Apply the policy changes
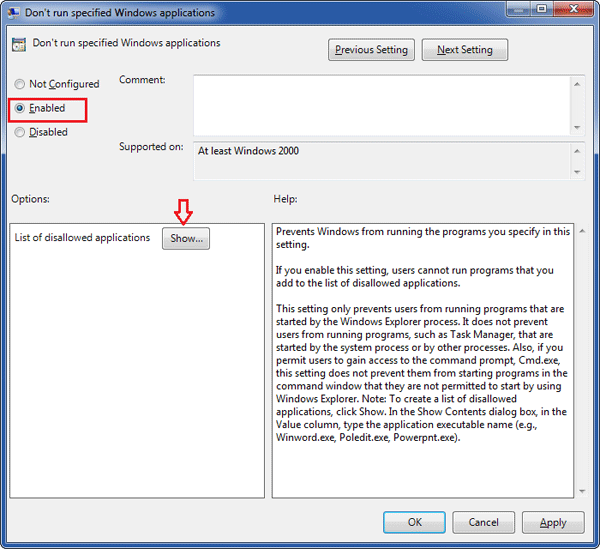600x549 pixels. (x=553, y=522)
